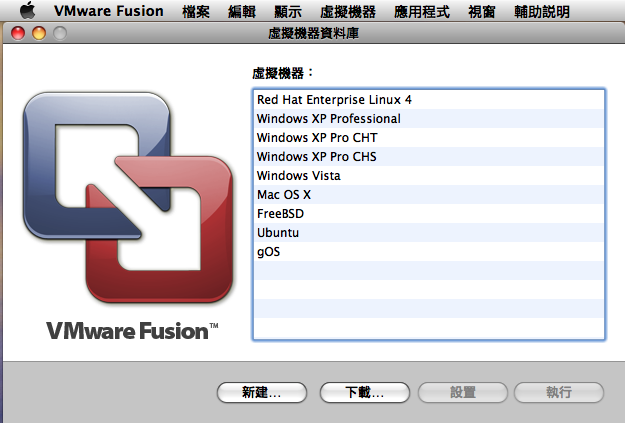Open the 輔助說明 menu
The width and height of the screenshot is (625, 423).
[x=542, y=11]
